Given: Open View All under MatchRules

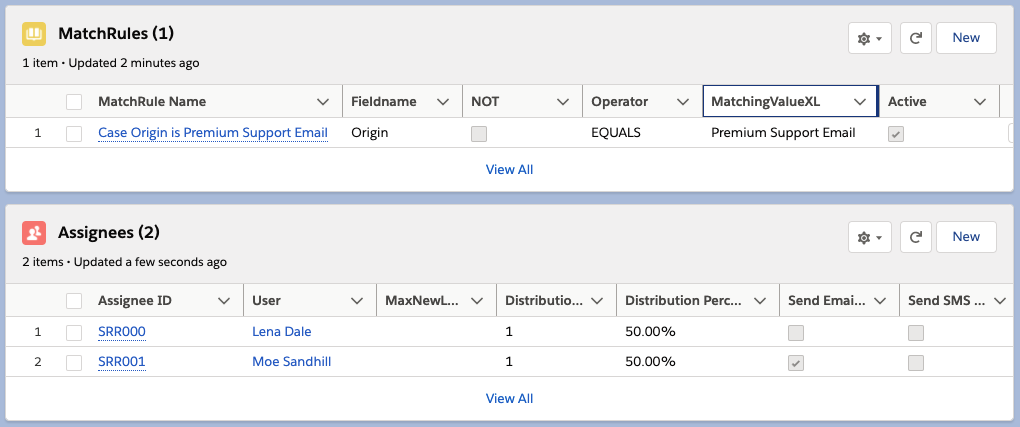Looking at the screenshot, I should coord(509,170).
